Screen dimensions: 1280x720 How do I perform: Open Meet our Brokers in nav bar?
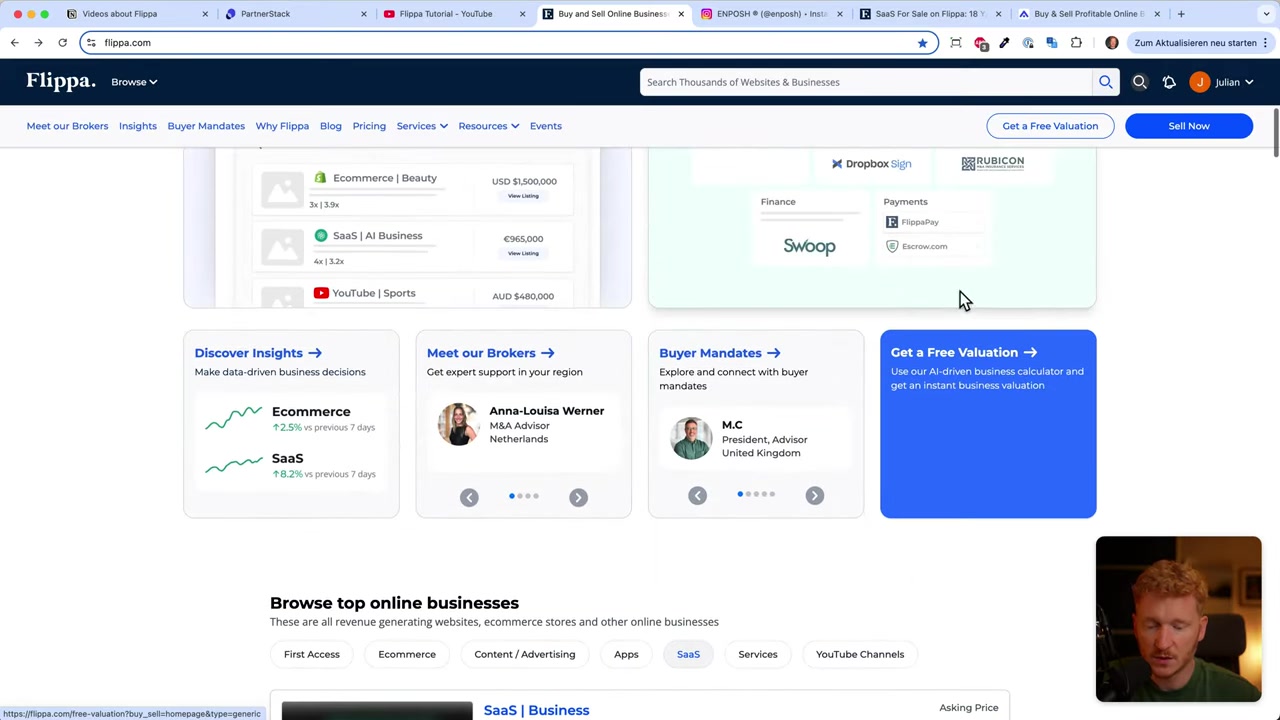pos(67,126)
